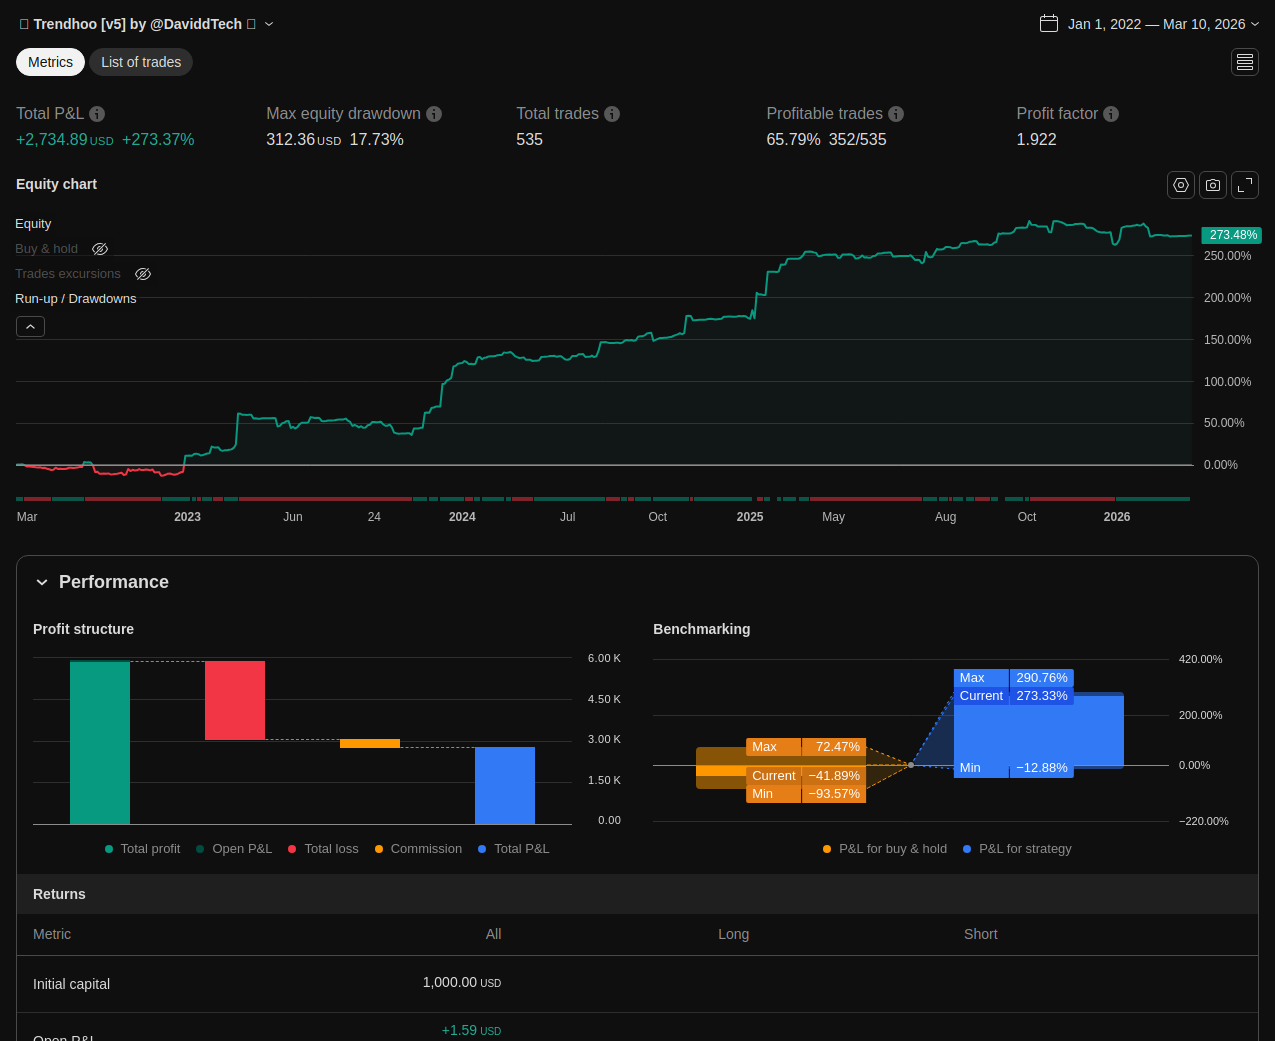Take a snapshot with the camera icon

(x=1213, y=185)
